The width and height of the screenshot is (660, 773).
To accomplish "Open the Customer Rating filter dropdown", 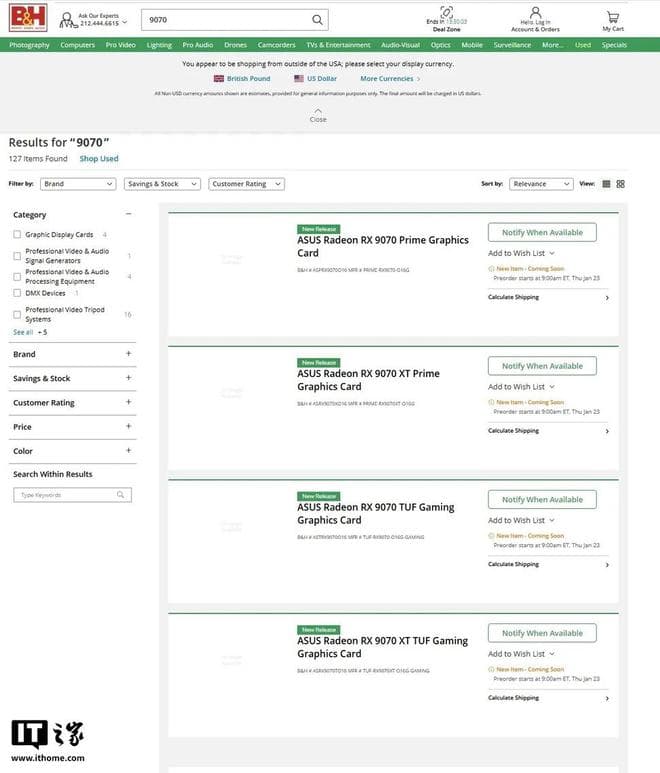I will [247, 184].
